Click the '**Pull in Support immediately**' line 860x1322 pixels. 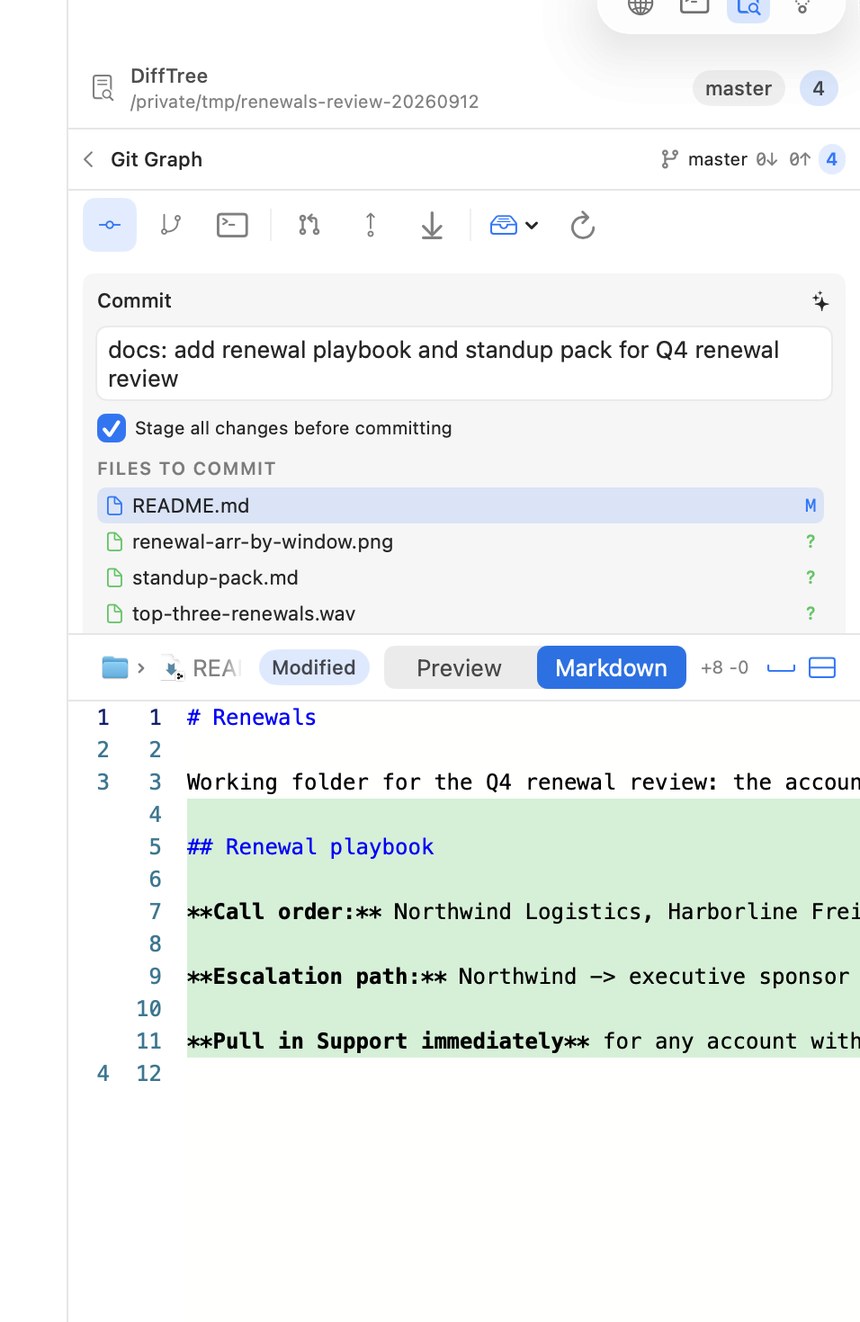pos(523,1041)
